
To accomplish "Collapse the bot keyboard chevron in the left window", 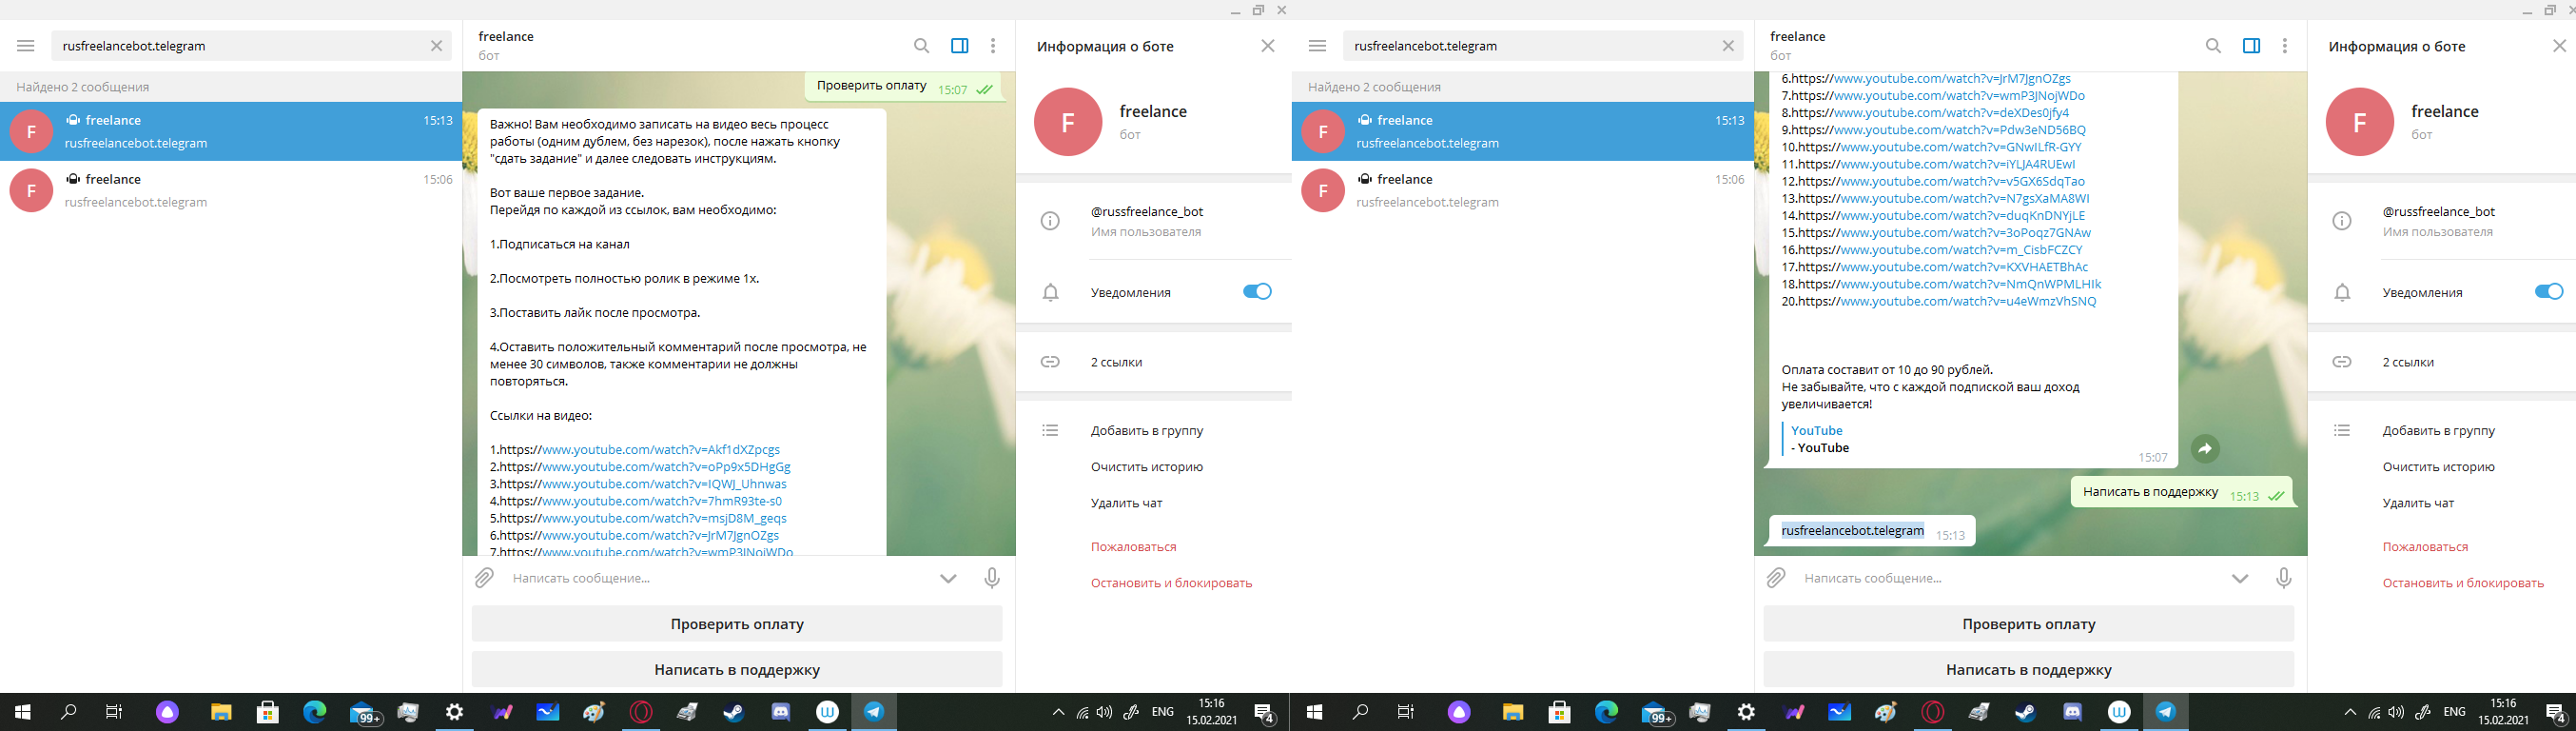I will click(x=948, y=578).
